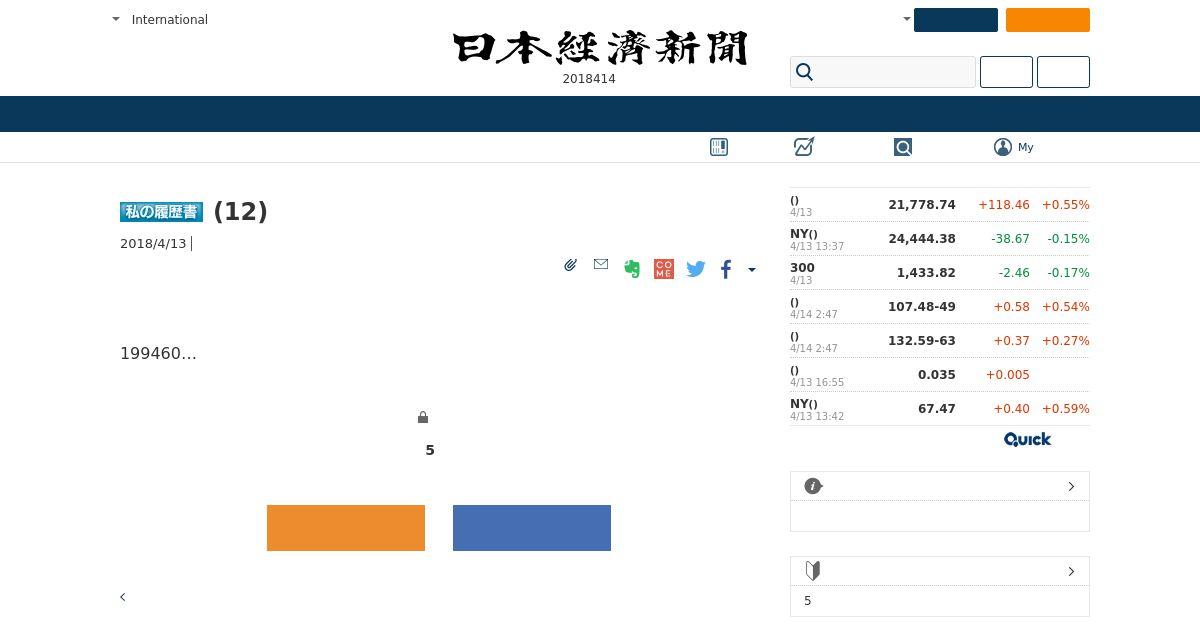Select the bond yield value 0.035
Viewport: 1200px width, 630px height.
(937, 375)
